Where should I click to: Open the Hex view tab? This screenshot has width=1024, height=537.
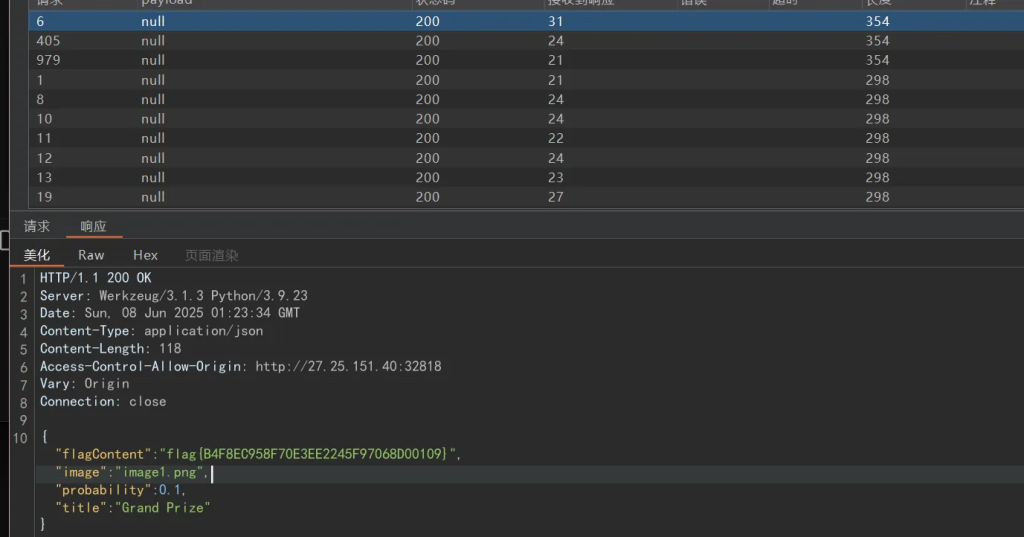(145, 255)
